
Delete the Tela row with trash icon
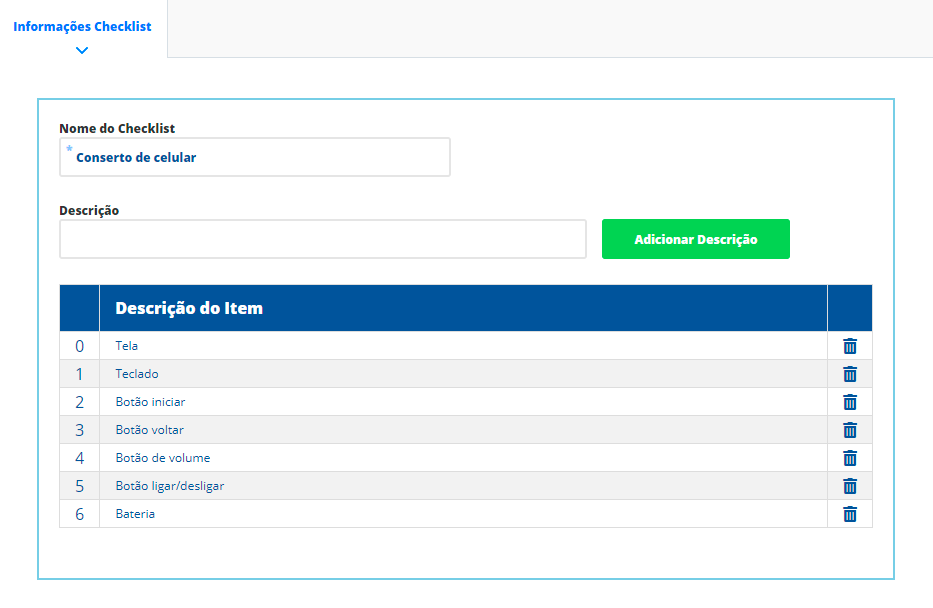[x=850, y=346]
